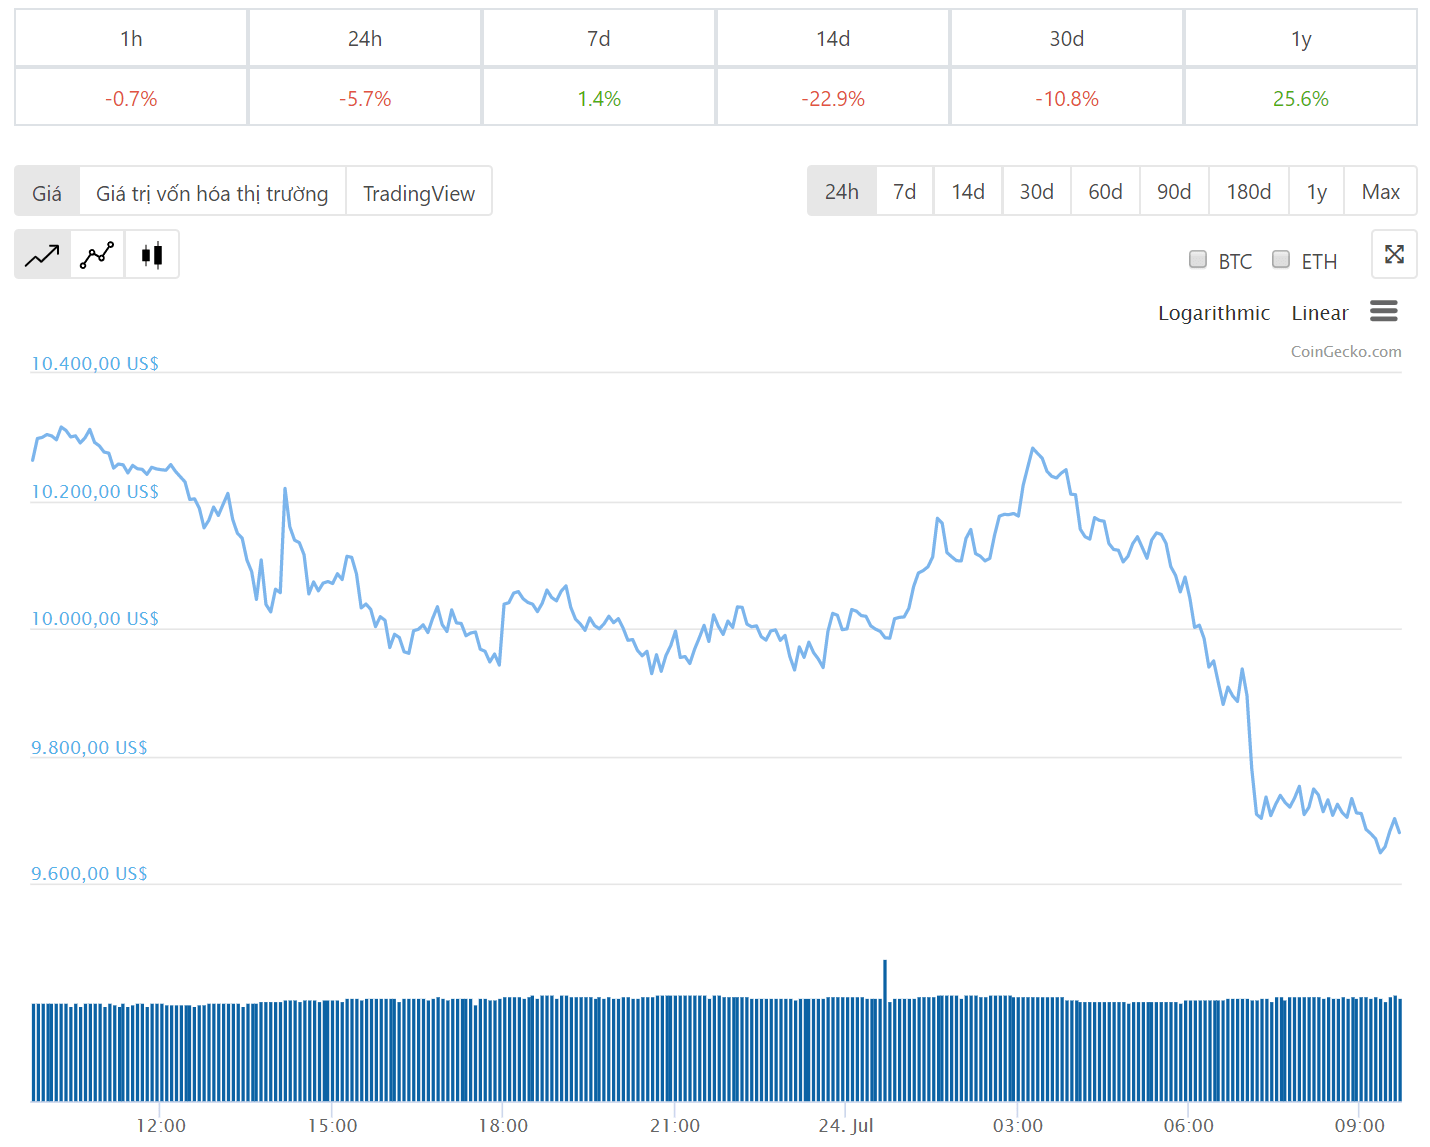The width and height of the screenshot is (1430, 1147).
Task: Click the 12:00 time axis label
Action: pos(161,1125)
